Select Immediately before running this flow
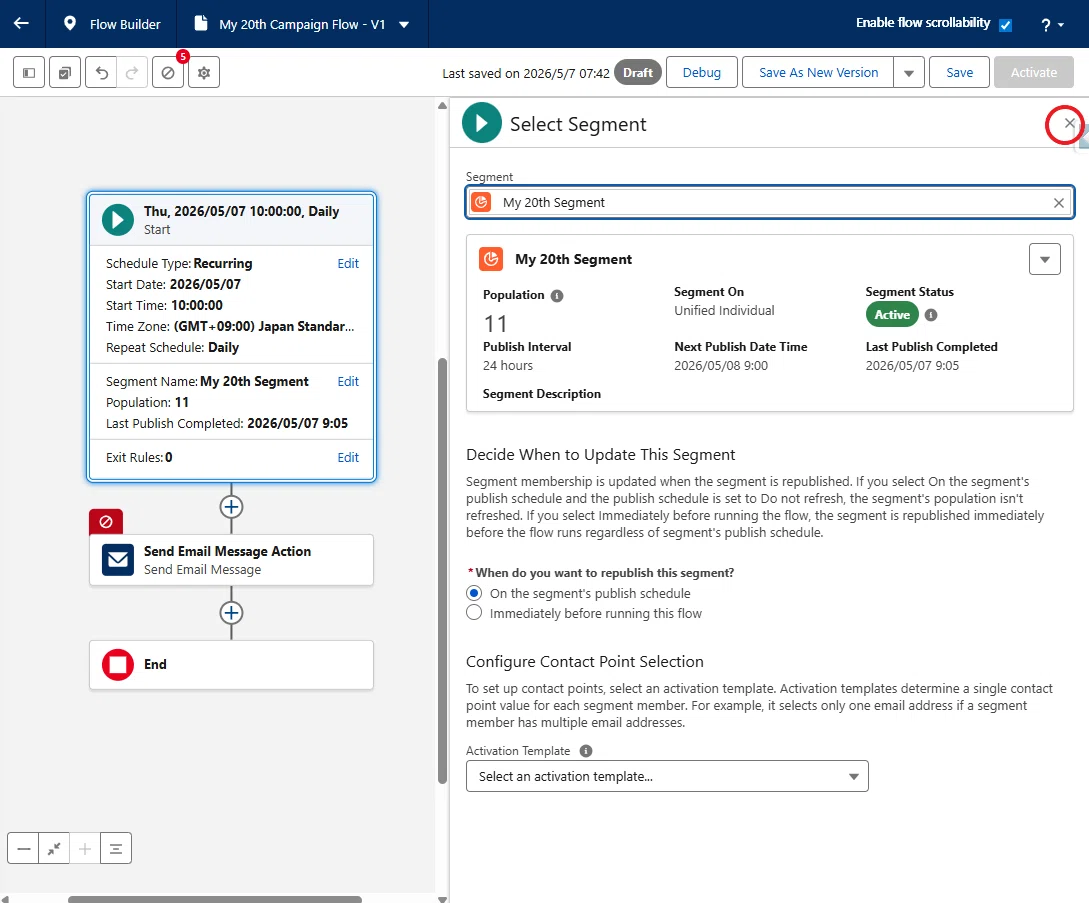Screen dimensions: 1089x903 (474, 613)
